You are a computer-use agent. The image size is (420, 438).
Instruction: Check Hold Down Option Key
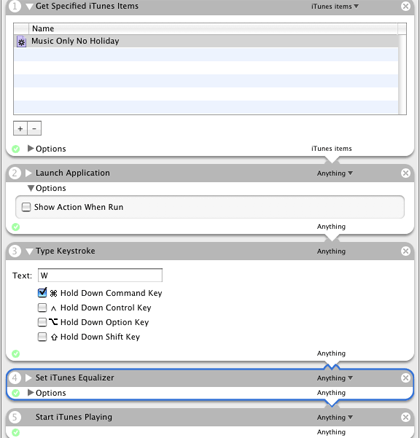tap(42, 322)
